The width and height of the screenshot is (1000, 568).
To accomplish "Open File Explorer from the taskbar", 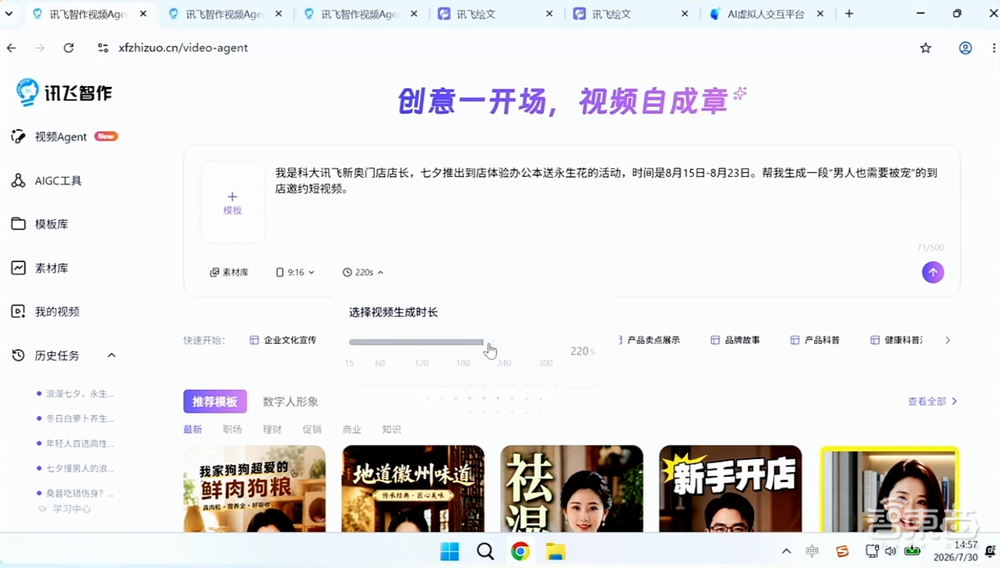I will (x=555, y=551).
